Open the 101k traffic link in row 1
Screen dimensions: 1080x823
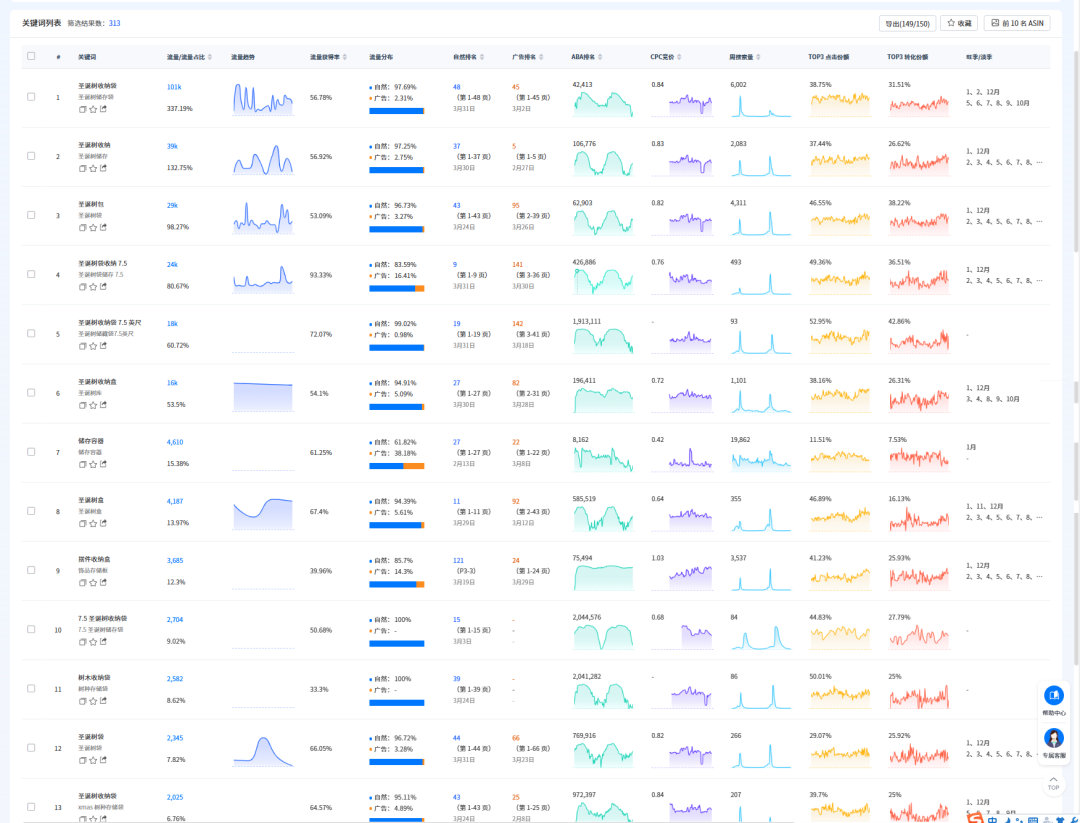[174, 87]
